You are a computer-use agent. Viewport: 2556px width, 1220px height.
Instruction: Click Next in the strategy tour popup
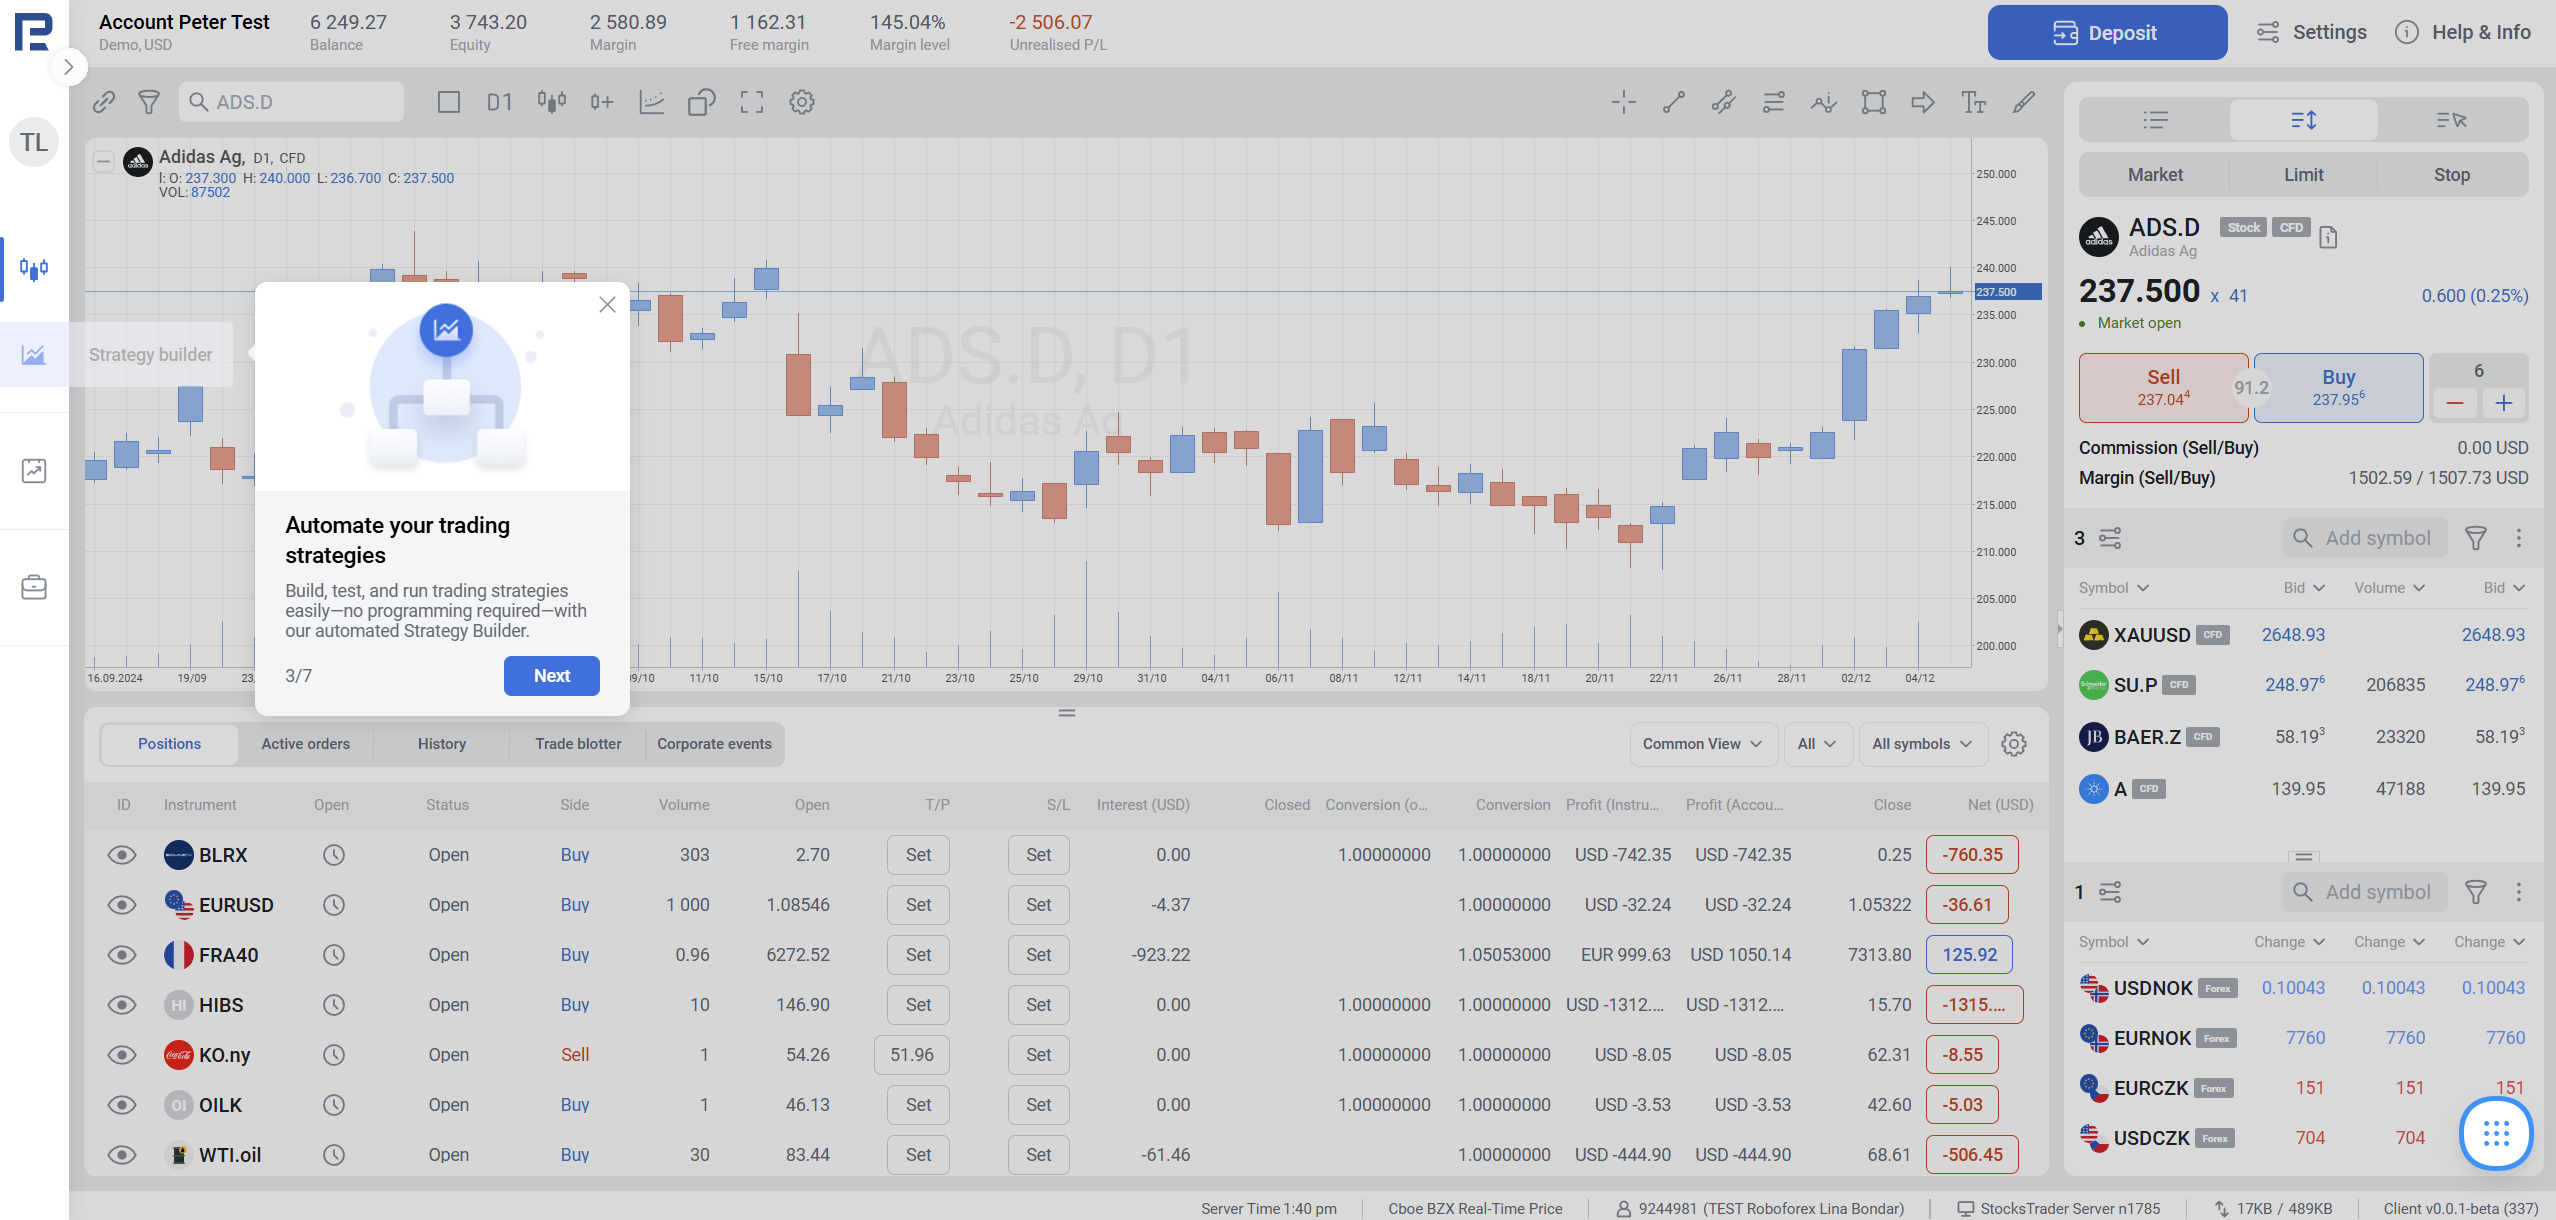point(551,676)
